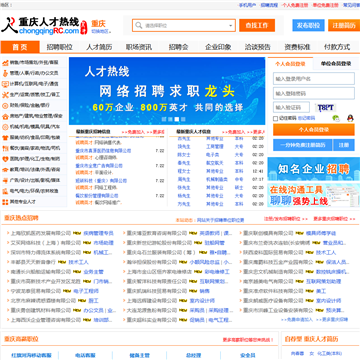Viewport: 360px width, 360px height.
Task: Click the gear icon beside 机械/机电 category
Action: point(5,127)
